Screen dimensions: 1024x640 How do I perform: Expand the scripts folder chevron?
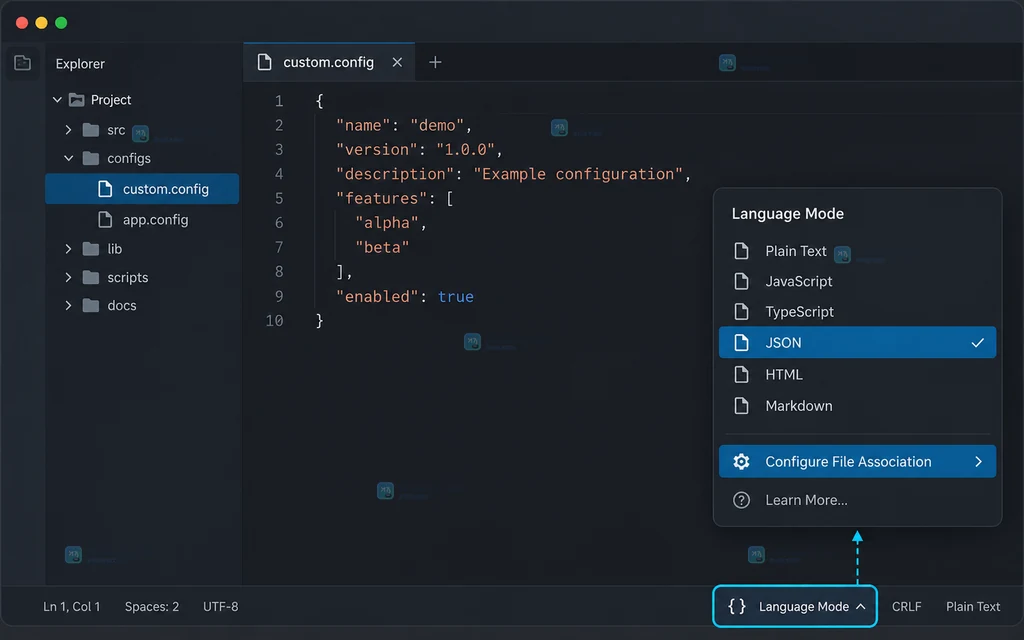[x=68, y=278]
